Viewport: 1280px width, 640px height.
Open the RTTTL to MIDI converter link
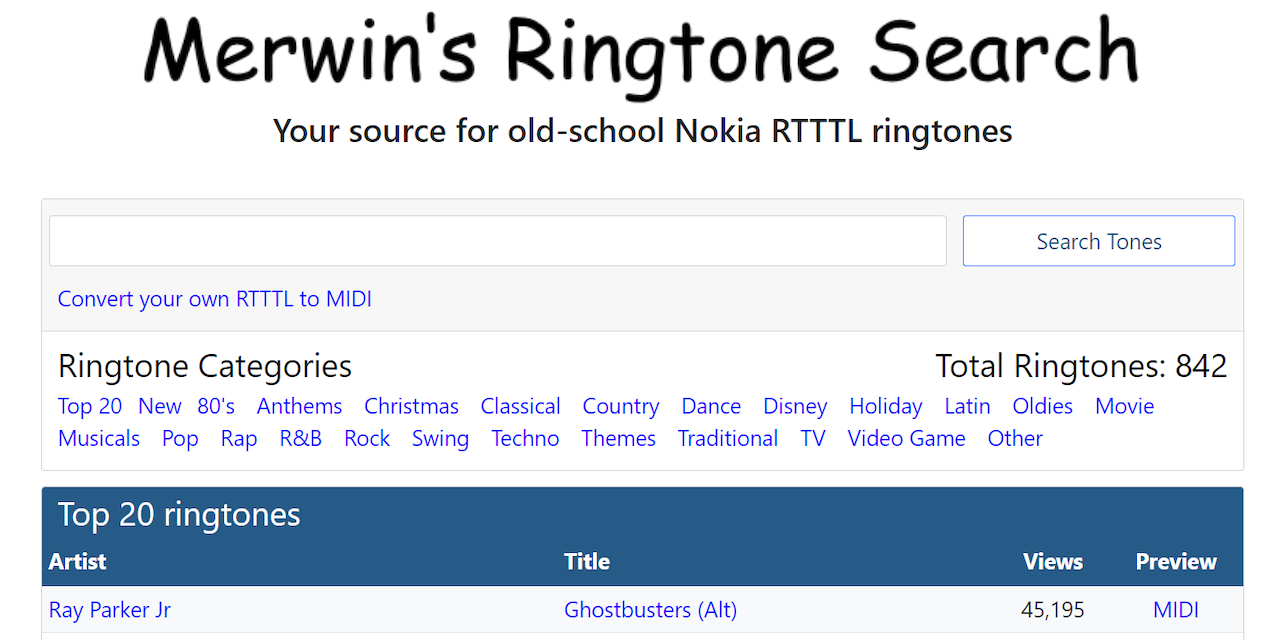click(x=214, y=298)
